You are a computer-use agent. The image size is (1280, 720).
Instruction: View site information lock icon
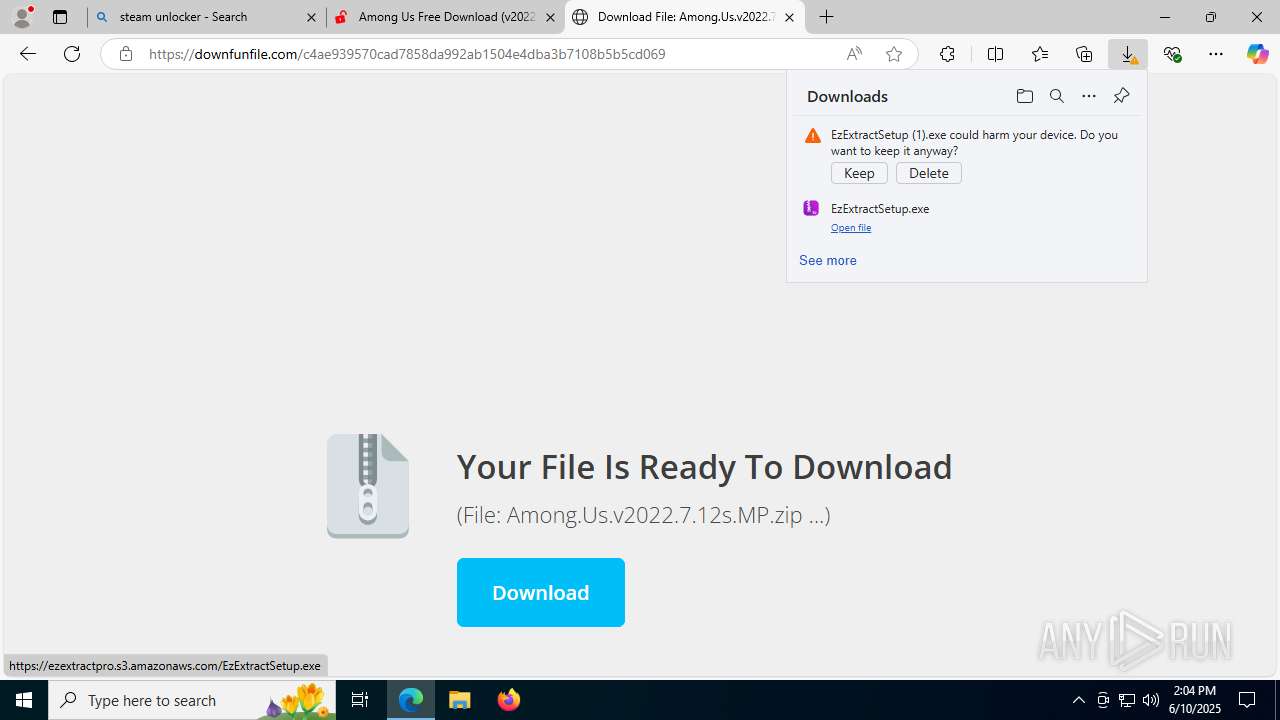point(125,54)
